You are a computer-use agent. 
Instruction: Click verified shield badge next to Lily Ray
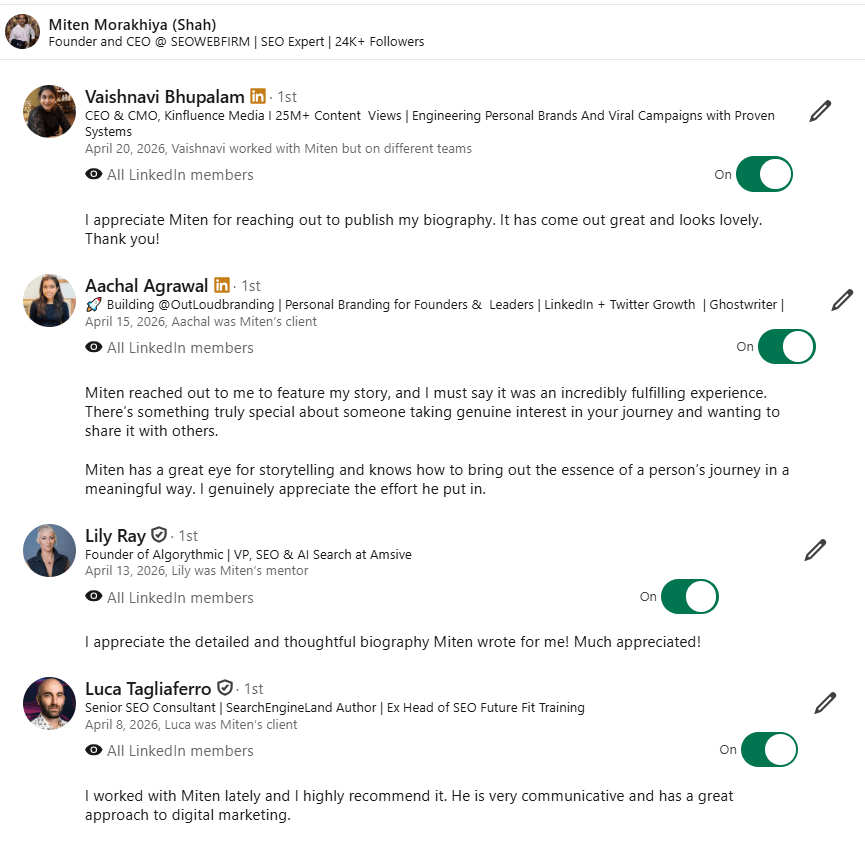point(159,536)
